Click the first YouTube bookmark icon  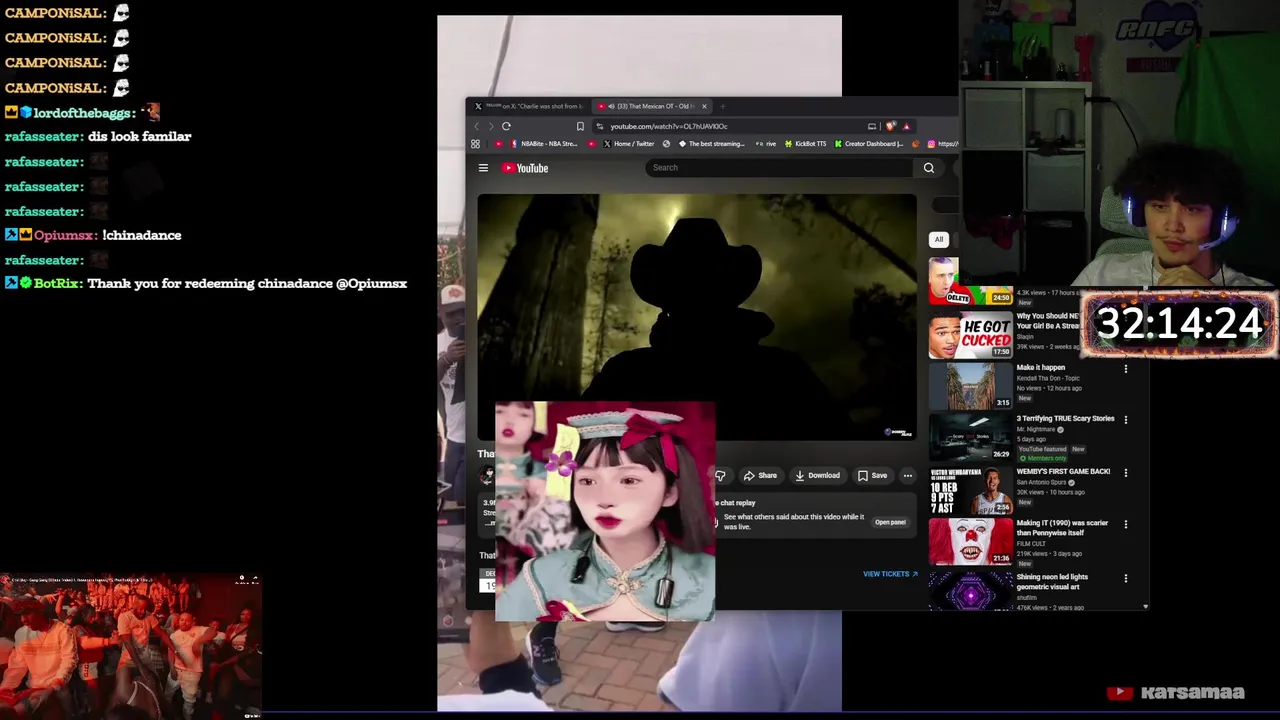click(x=499, y=144)
